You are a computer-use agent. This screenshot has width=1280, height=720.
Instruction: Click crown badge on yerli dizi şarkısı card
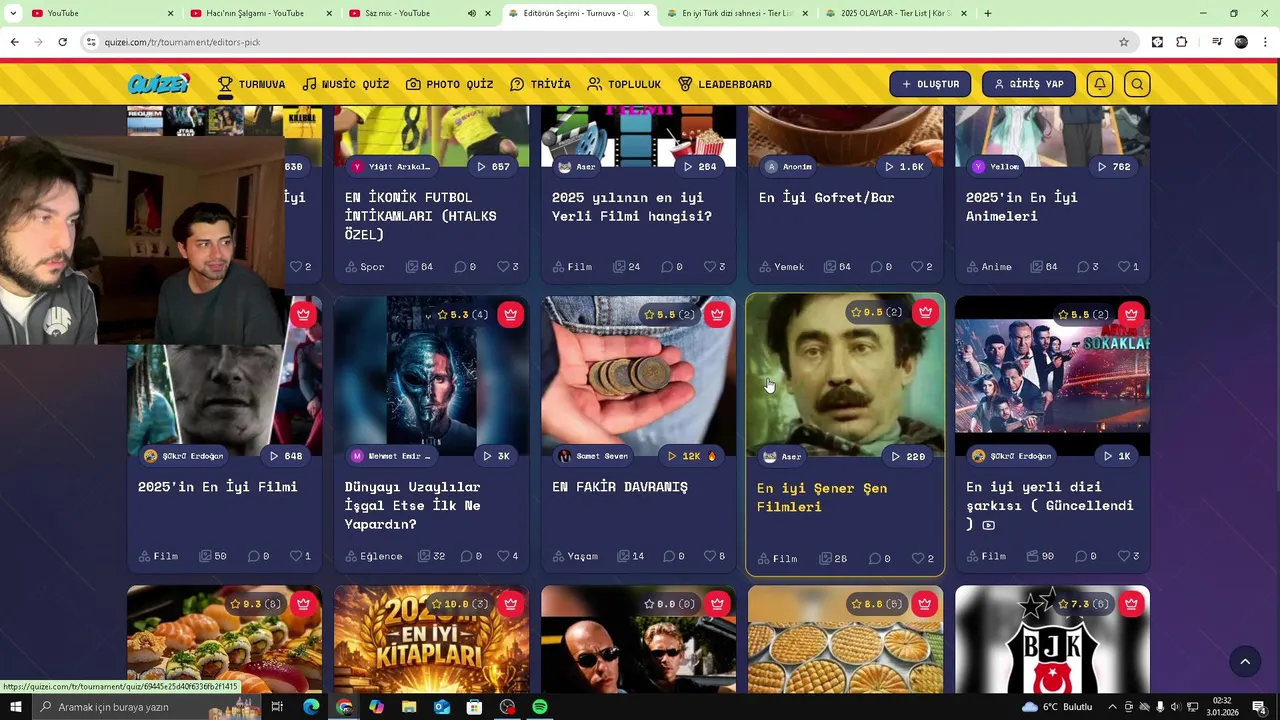[1131, 314]
